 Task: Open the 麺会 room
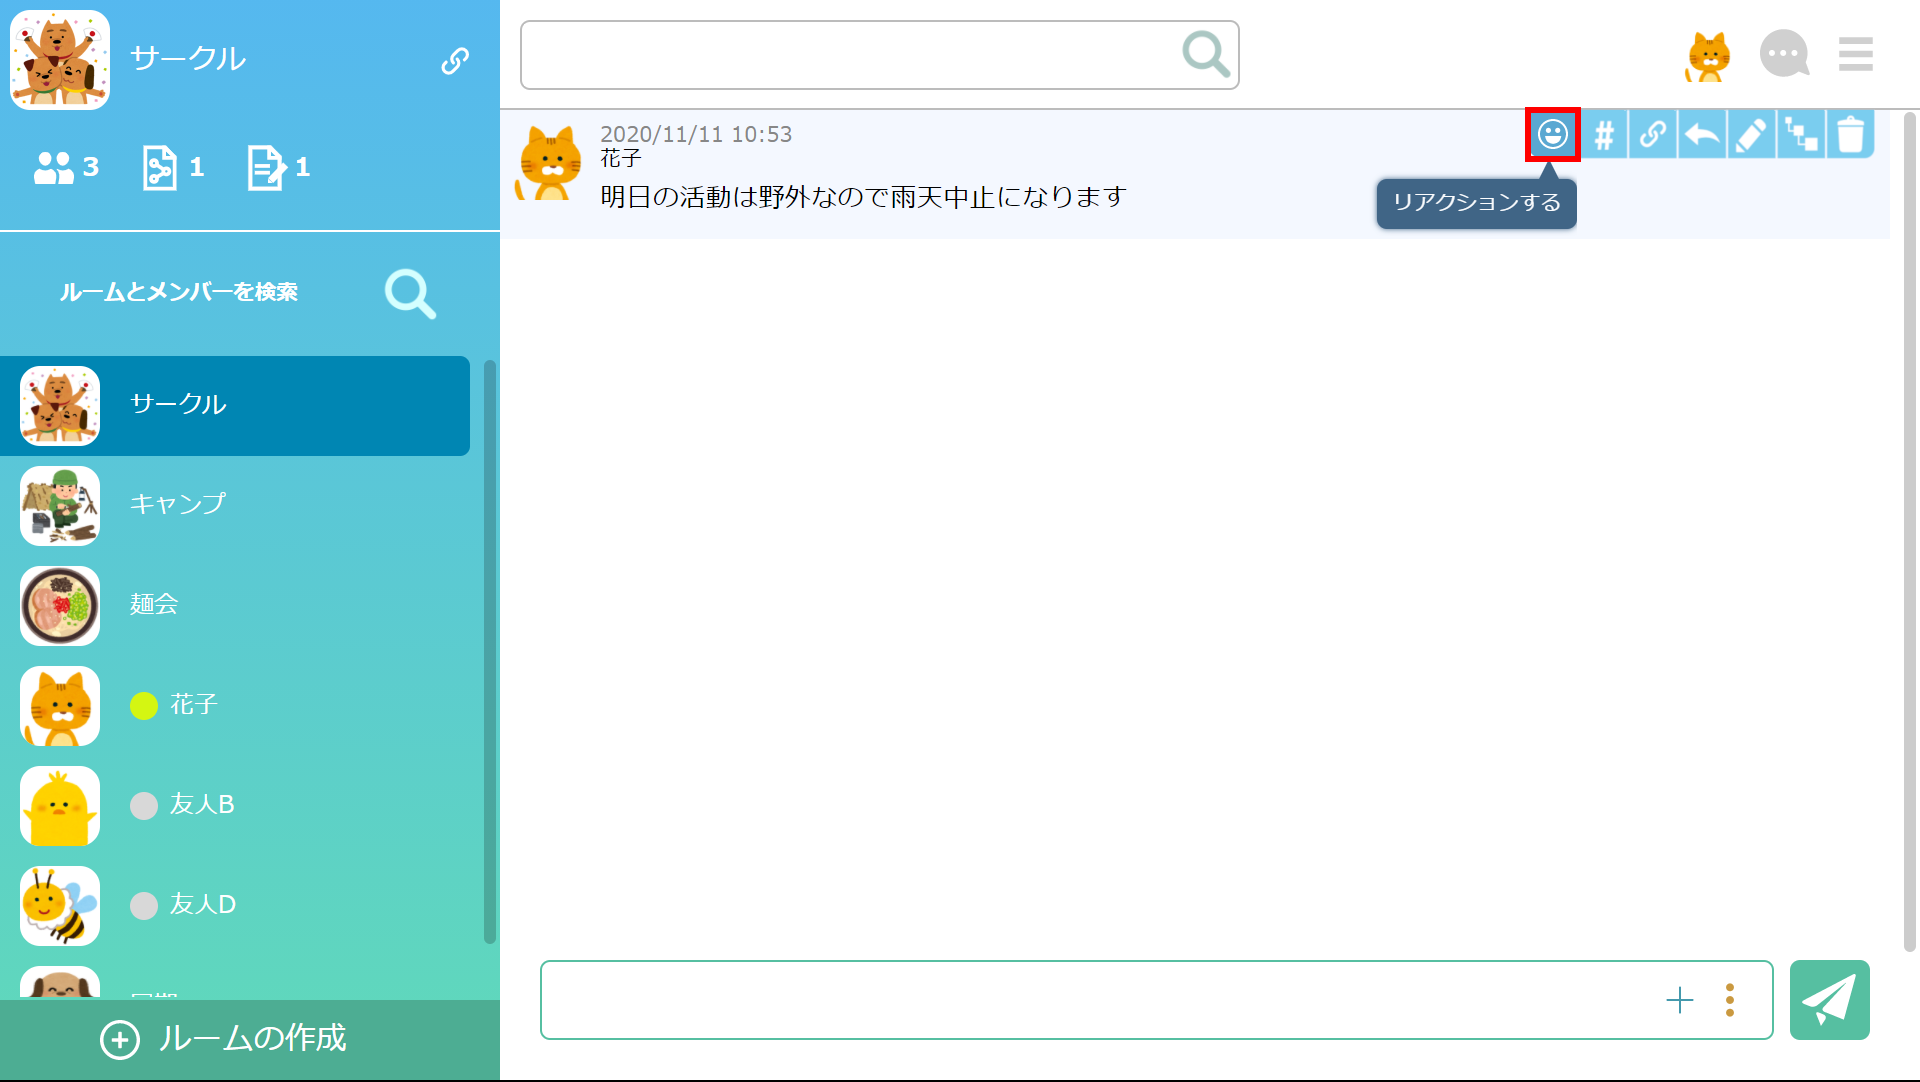pos(235,606)
